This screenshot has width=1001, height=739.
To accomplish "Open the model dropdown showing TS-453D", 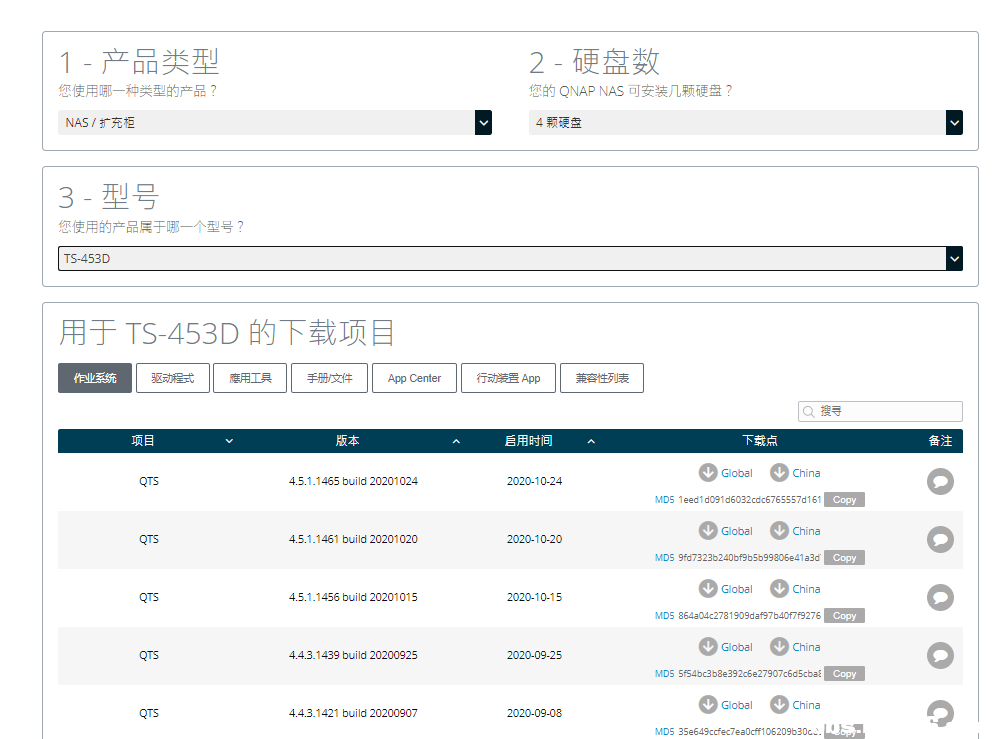I will (510, 259).
